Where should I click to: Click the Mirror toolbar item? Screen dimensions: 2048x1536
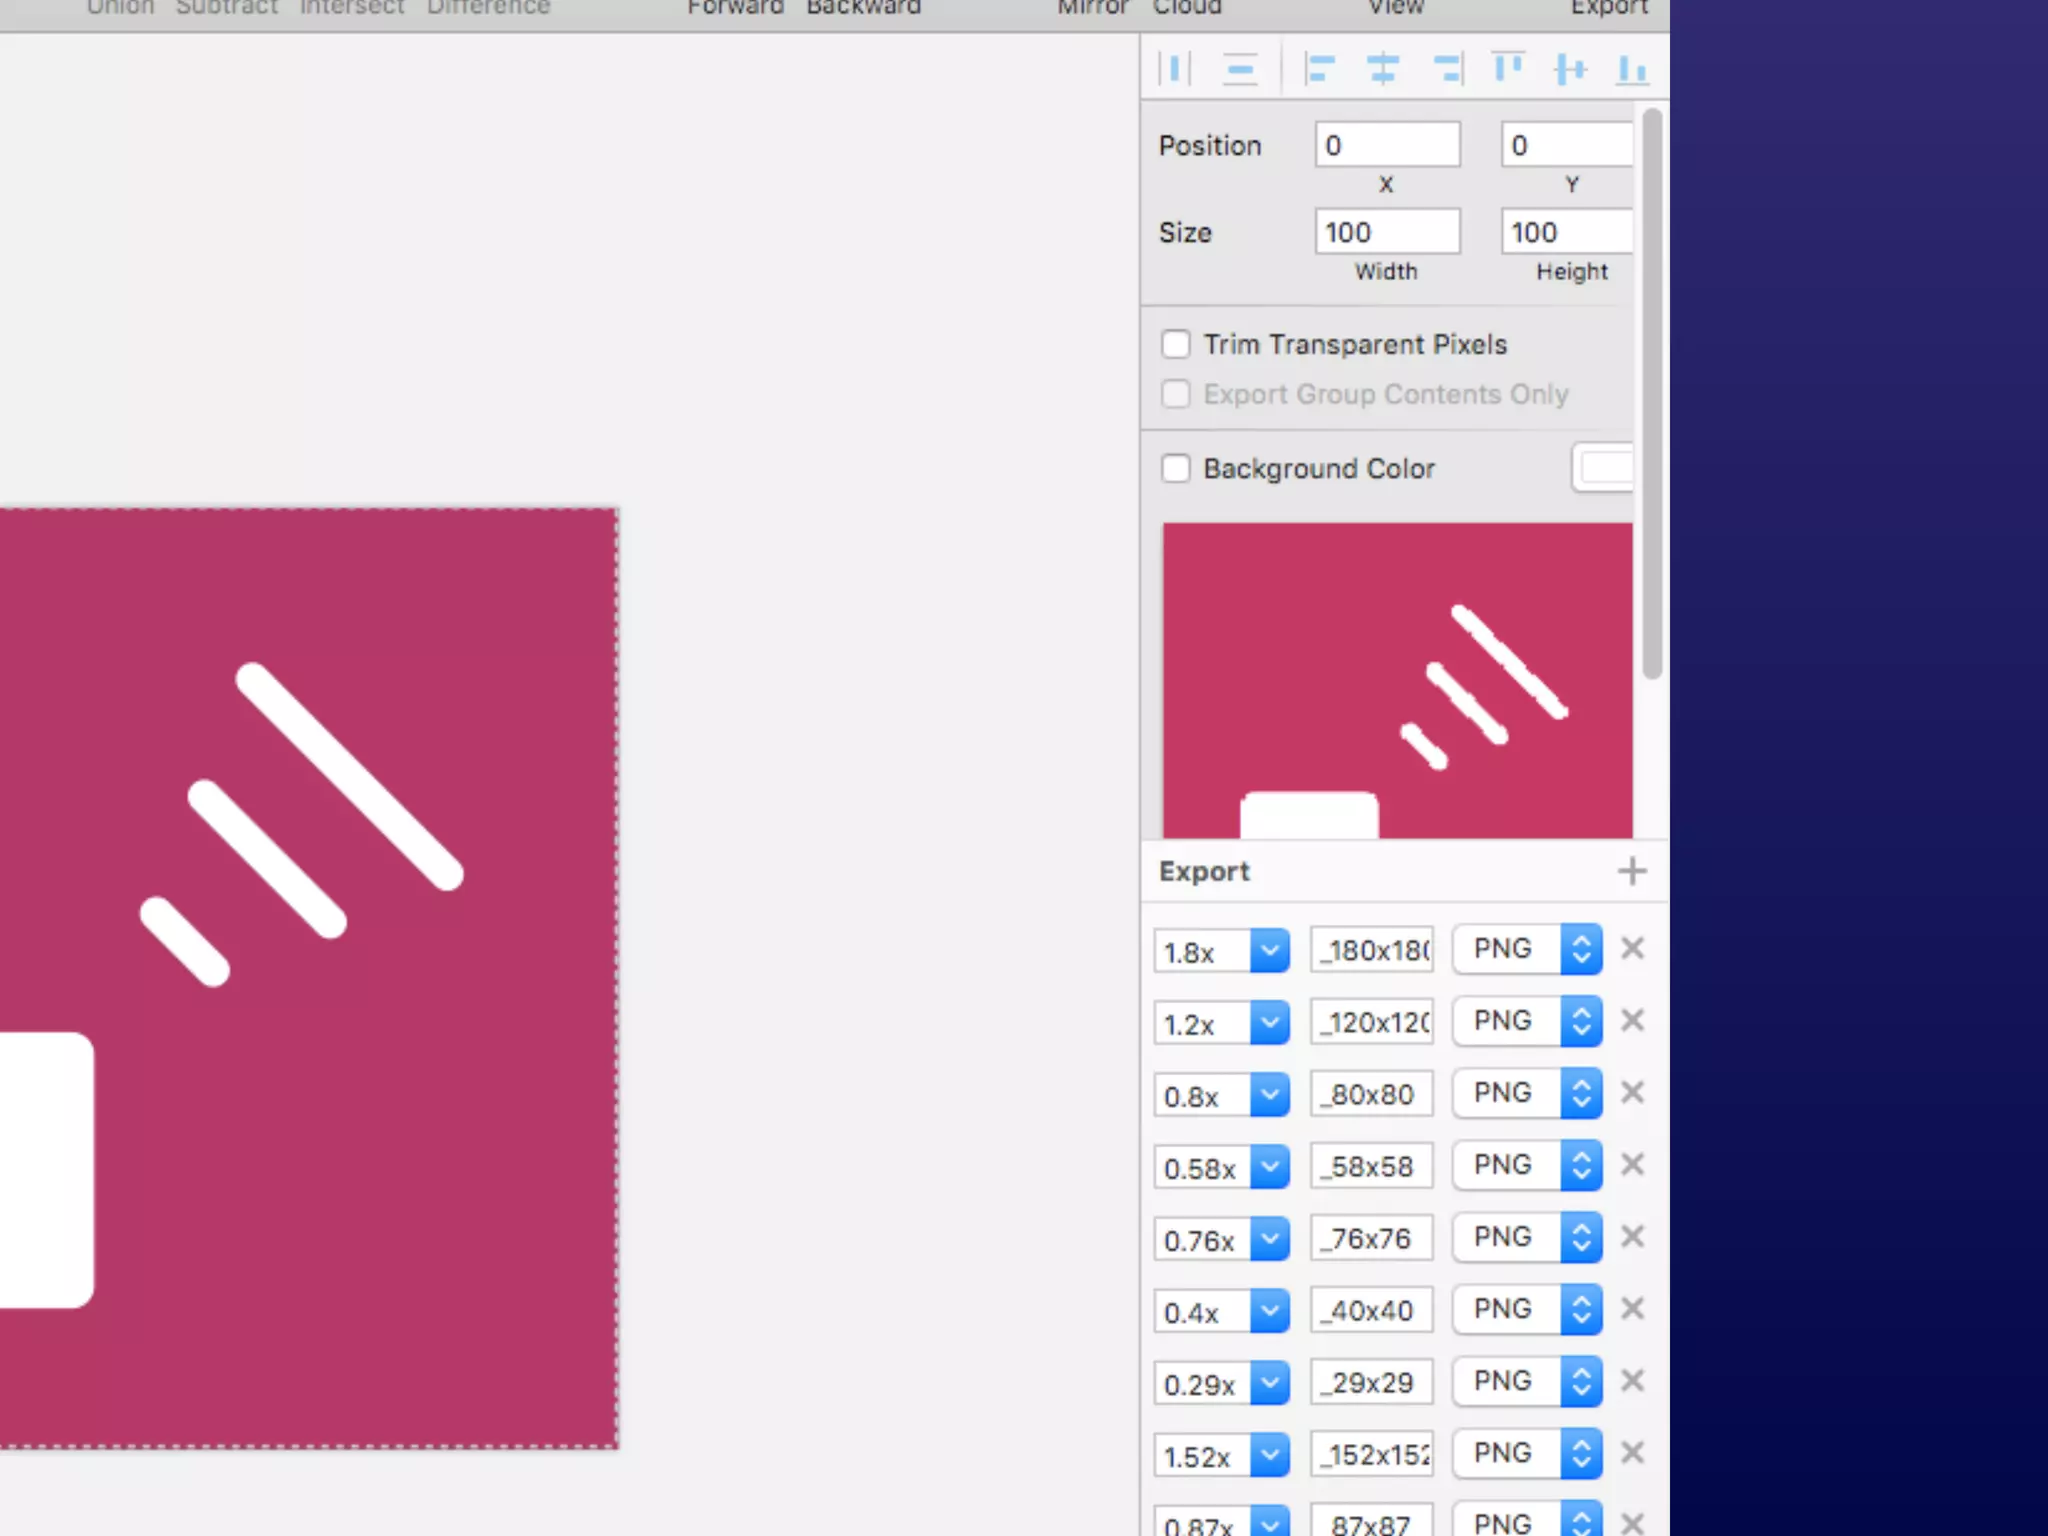click(x=1092, y=8)
